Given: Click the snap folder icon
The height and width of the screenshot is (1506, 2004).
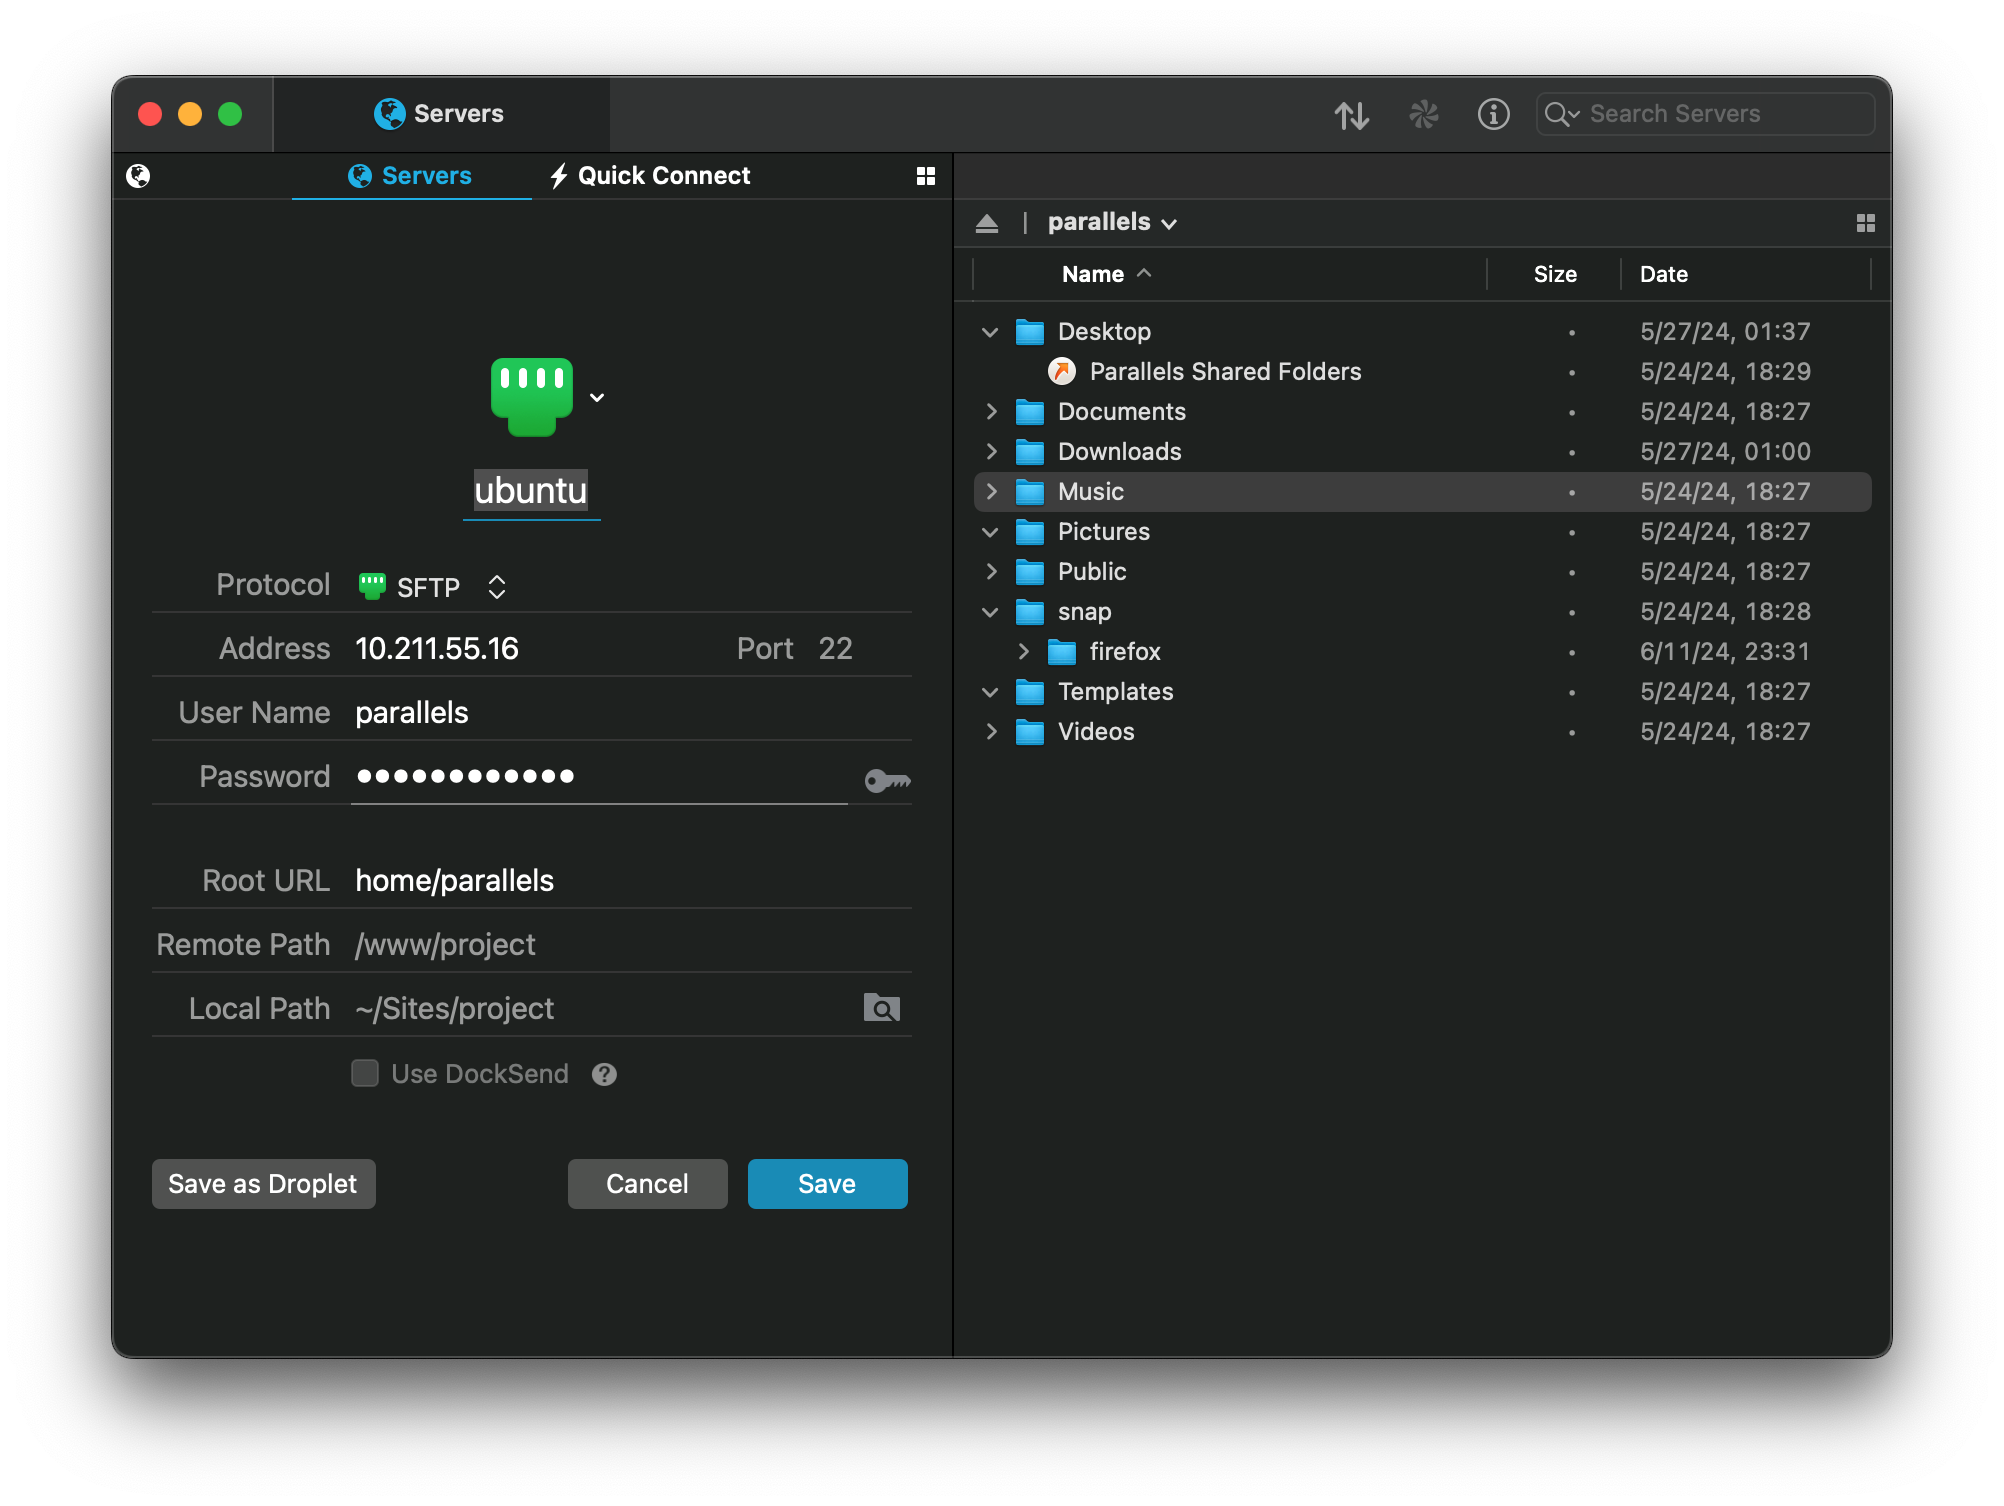Looking at the screenshot, I should pyautogui.click(x=1030, y=612).
